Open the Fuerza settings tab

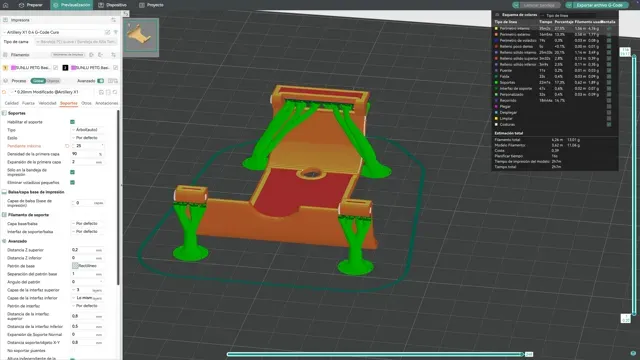(28, 103)
